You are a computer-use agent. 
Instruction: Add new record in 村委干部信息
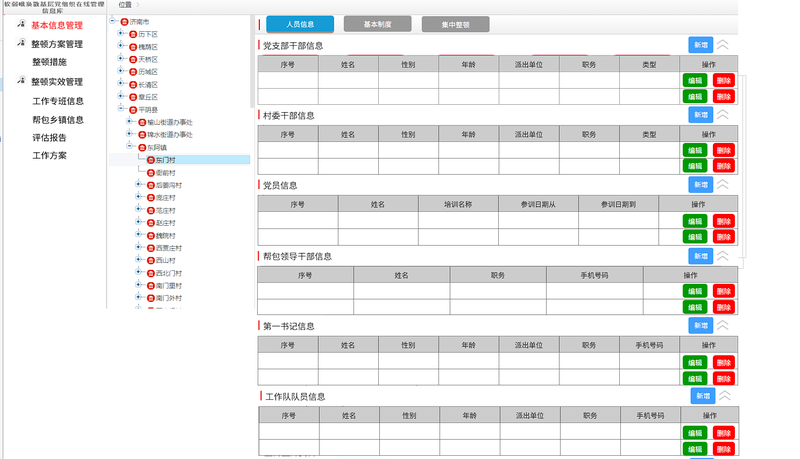tap(700, 115)
